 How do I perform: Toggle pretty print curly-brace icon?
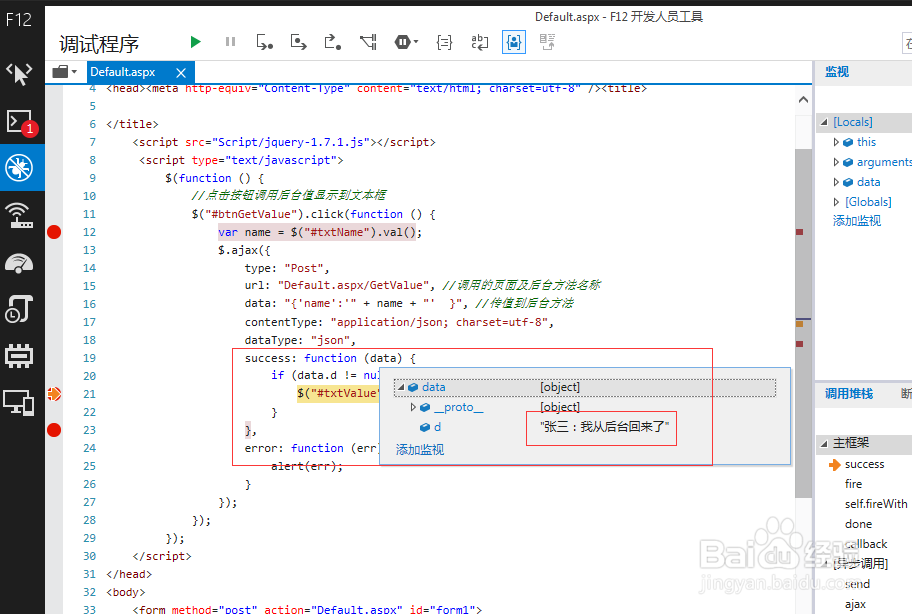(444, 42)
